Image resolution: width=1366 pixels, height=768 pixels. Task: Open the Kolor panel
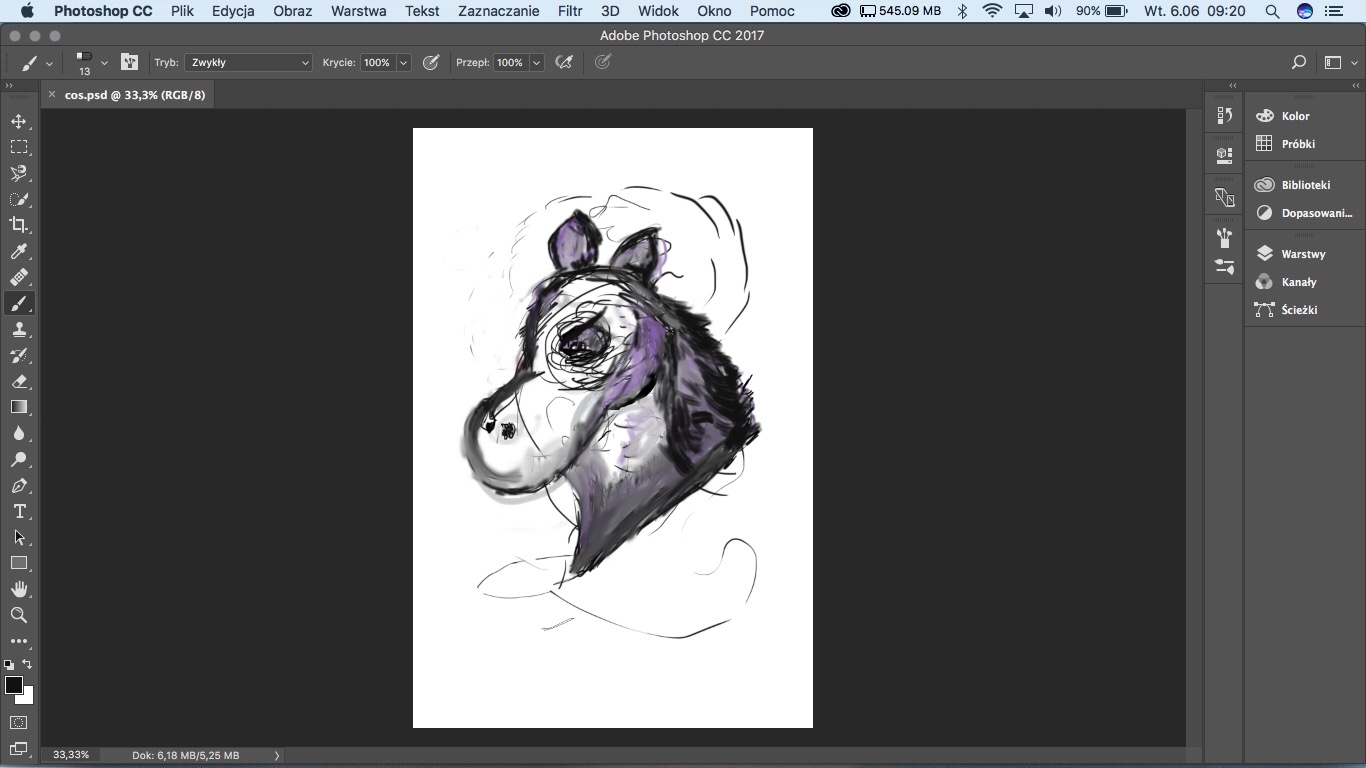click(x=1295, y=116)
